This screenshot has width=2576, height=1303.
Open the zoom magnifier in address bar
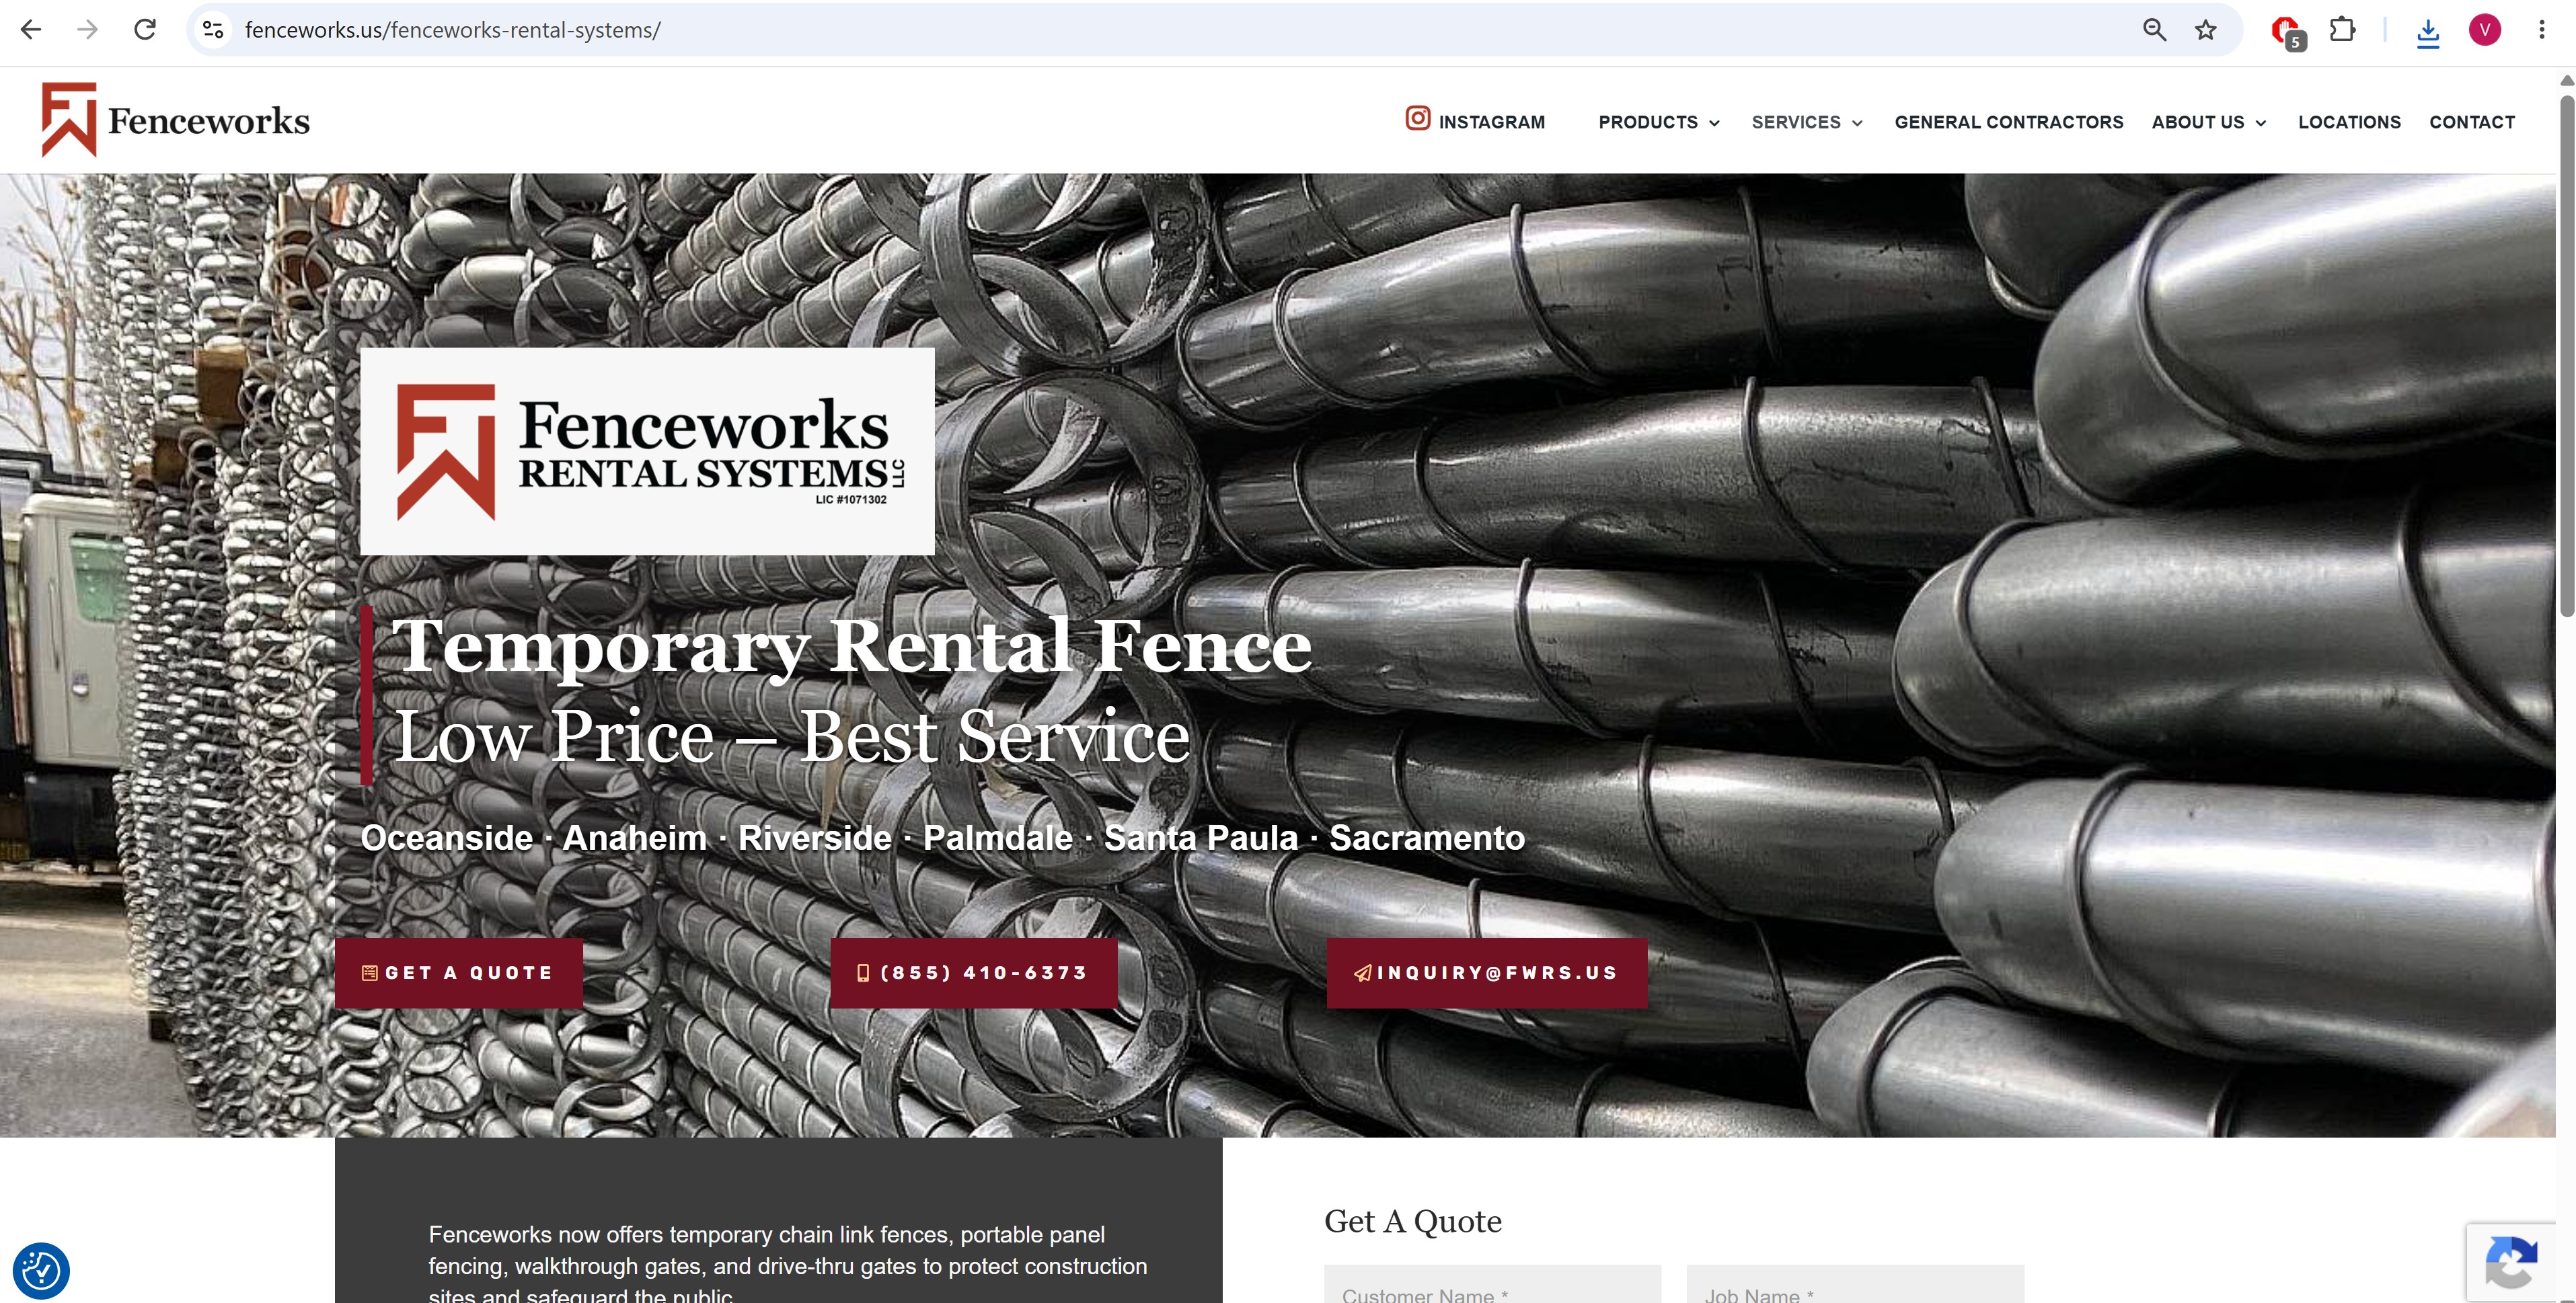pos(2154,30)
